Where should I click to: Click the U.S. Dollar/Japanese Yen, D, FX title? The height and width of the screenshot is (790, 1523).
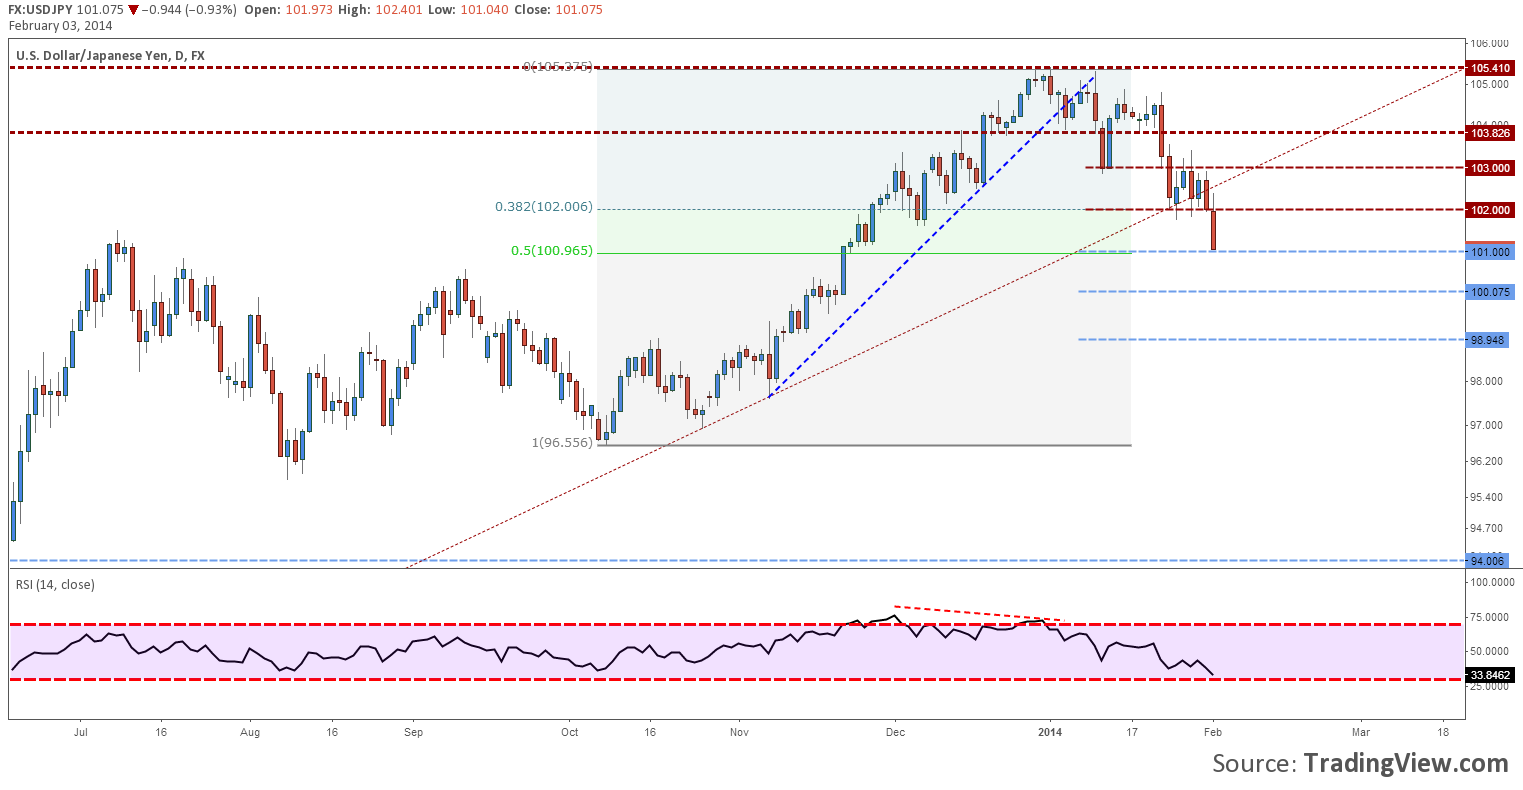[x=110, y=56]
